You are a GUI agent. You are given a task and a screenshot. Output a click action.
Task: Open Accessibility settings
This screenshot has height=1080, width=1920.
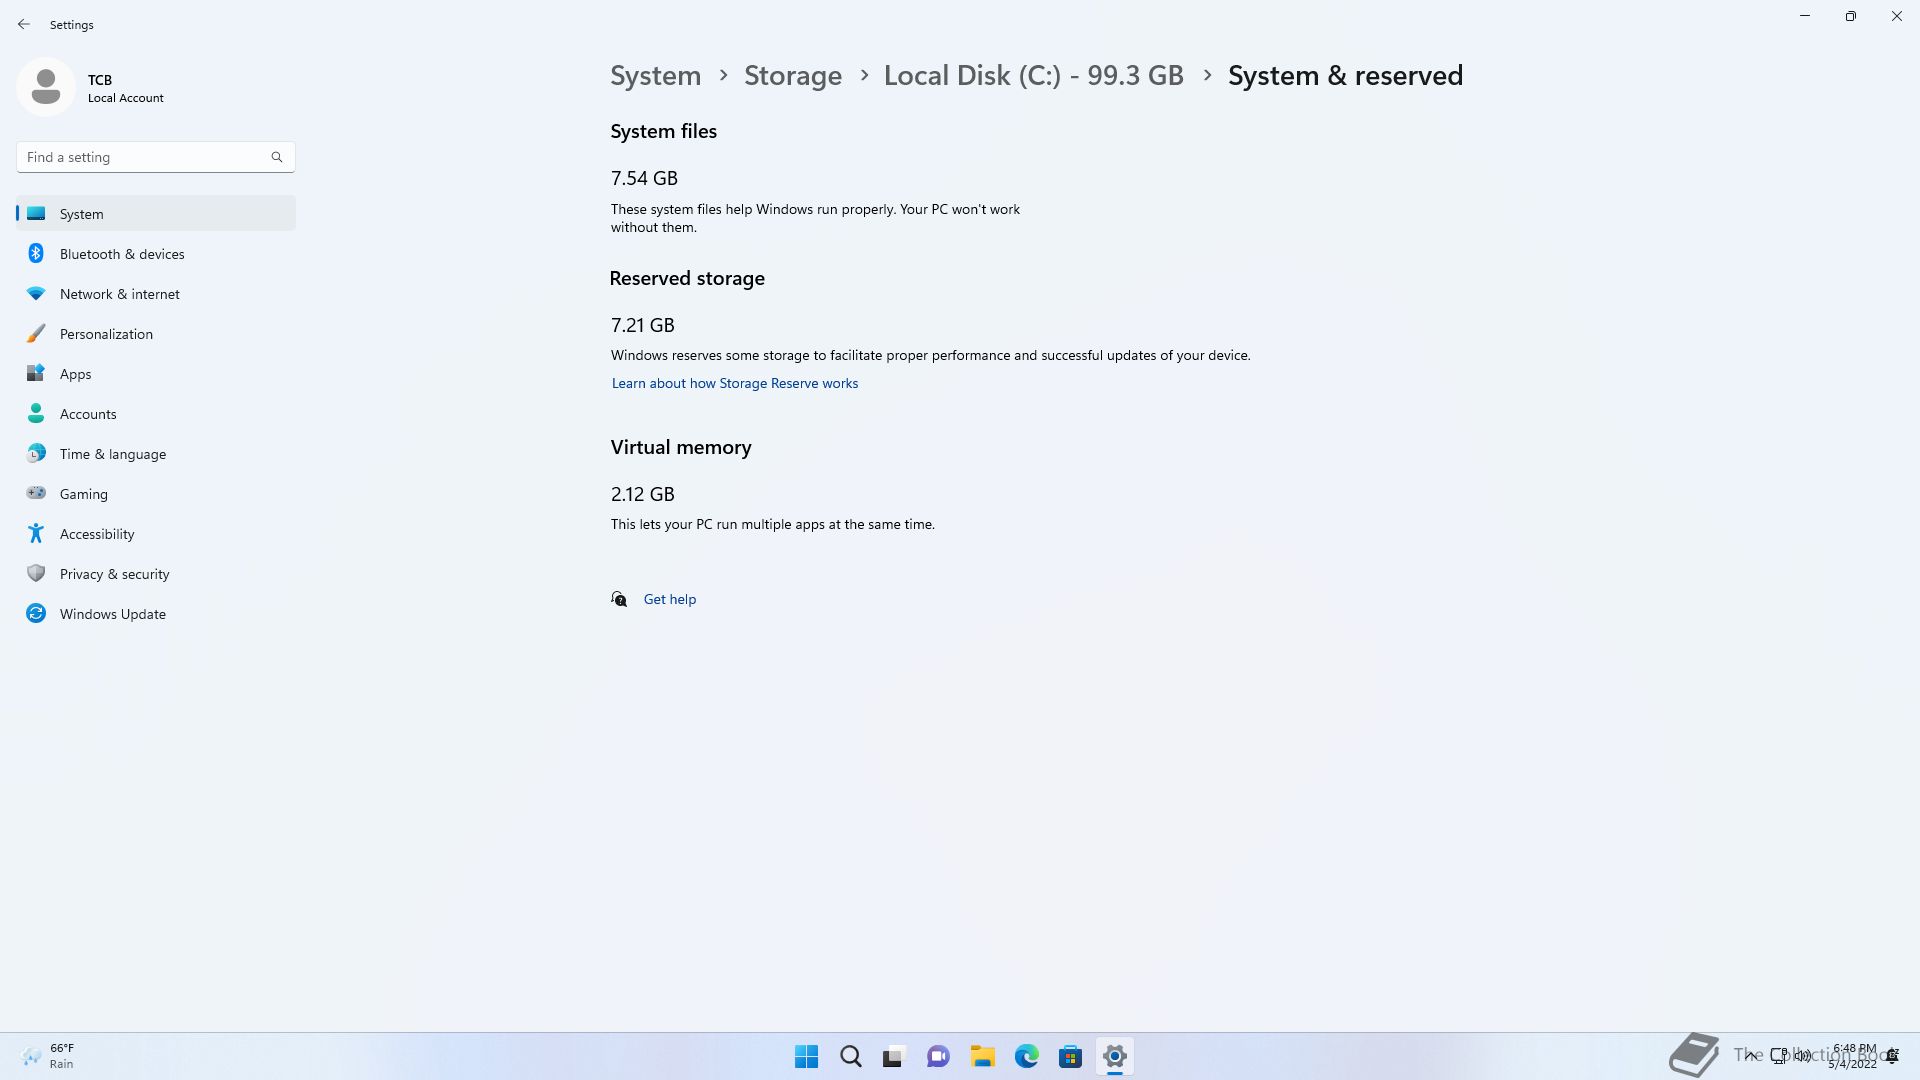pyautogui.click(x=156, y=534)
